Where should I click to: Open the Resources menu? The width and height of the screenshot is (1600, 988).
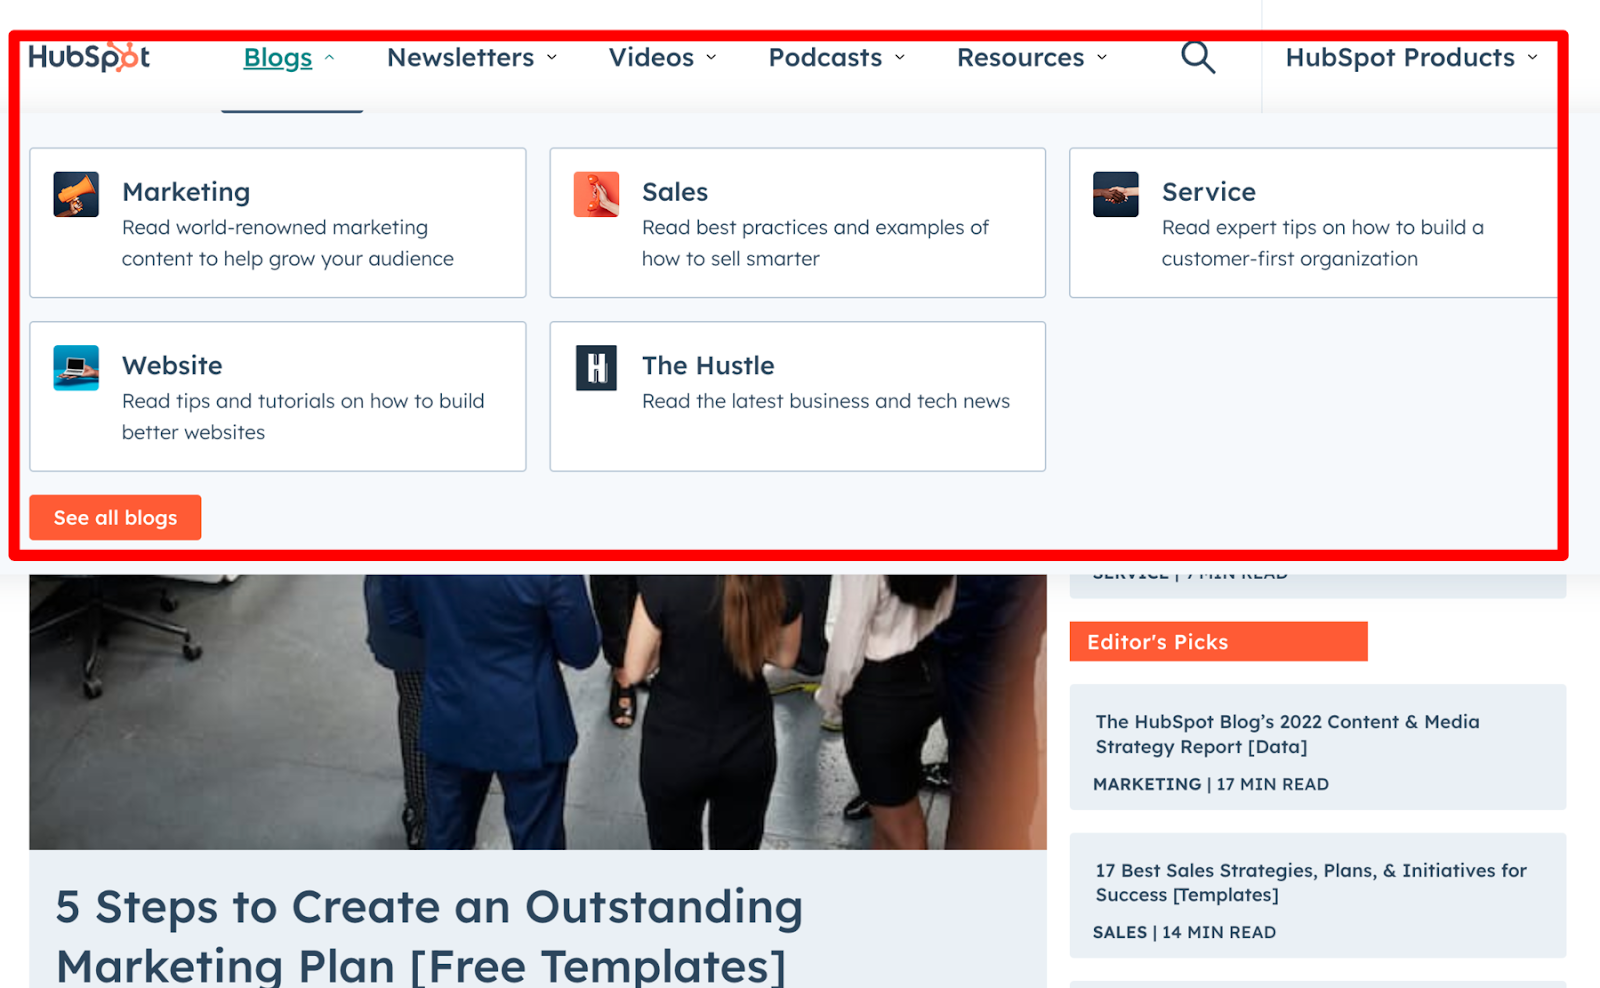(x=1020, y=58)
